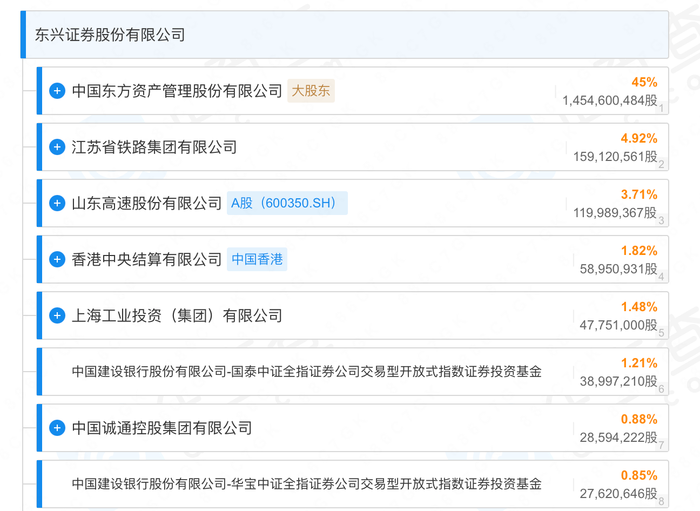Expand 香港中央结算有限公司 plus icon
700x511 pixels.
58,259
